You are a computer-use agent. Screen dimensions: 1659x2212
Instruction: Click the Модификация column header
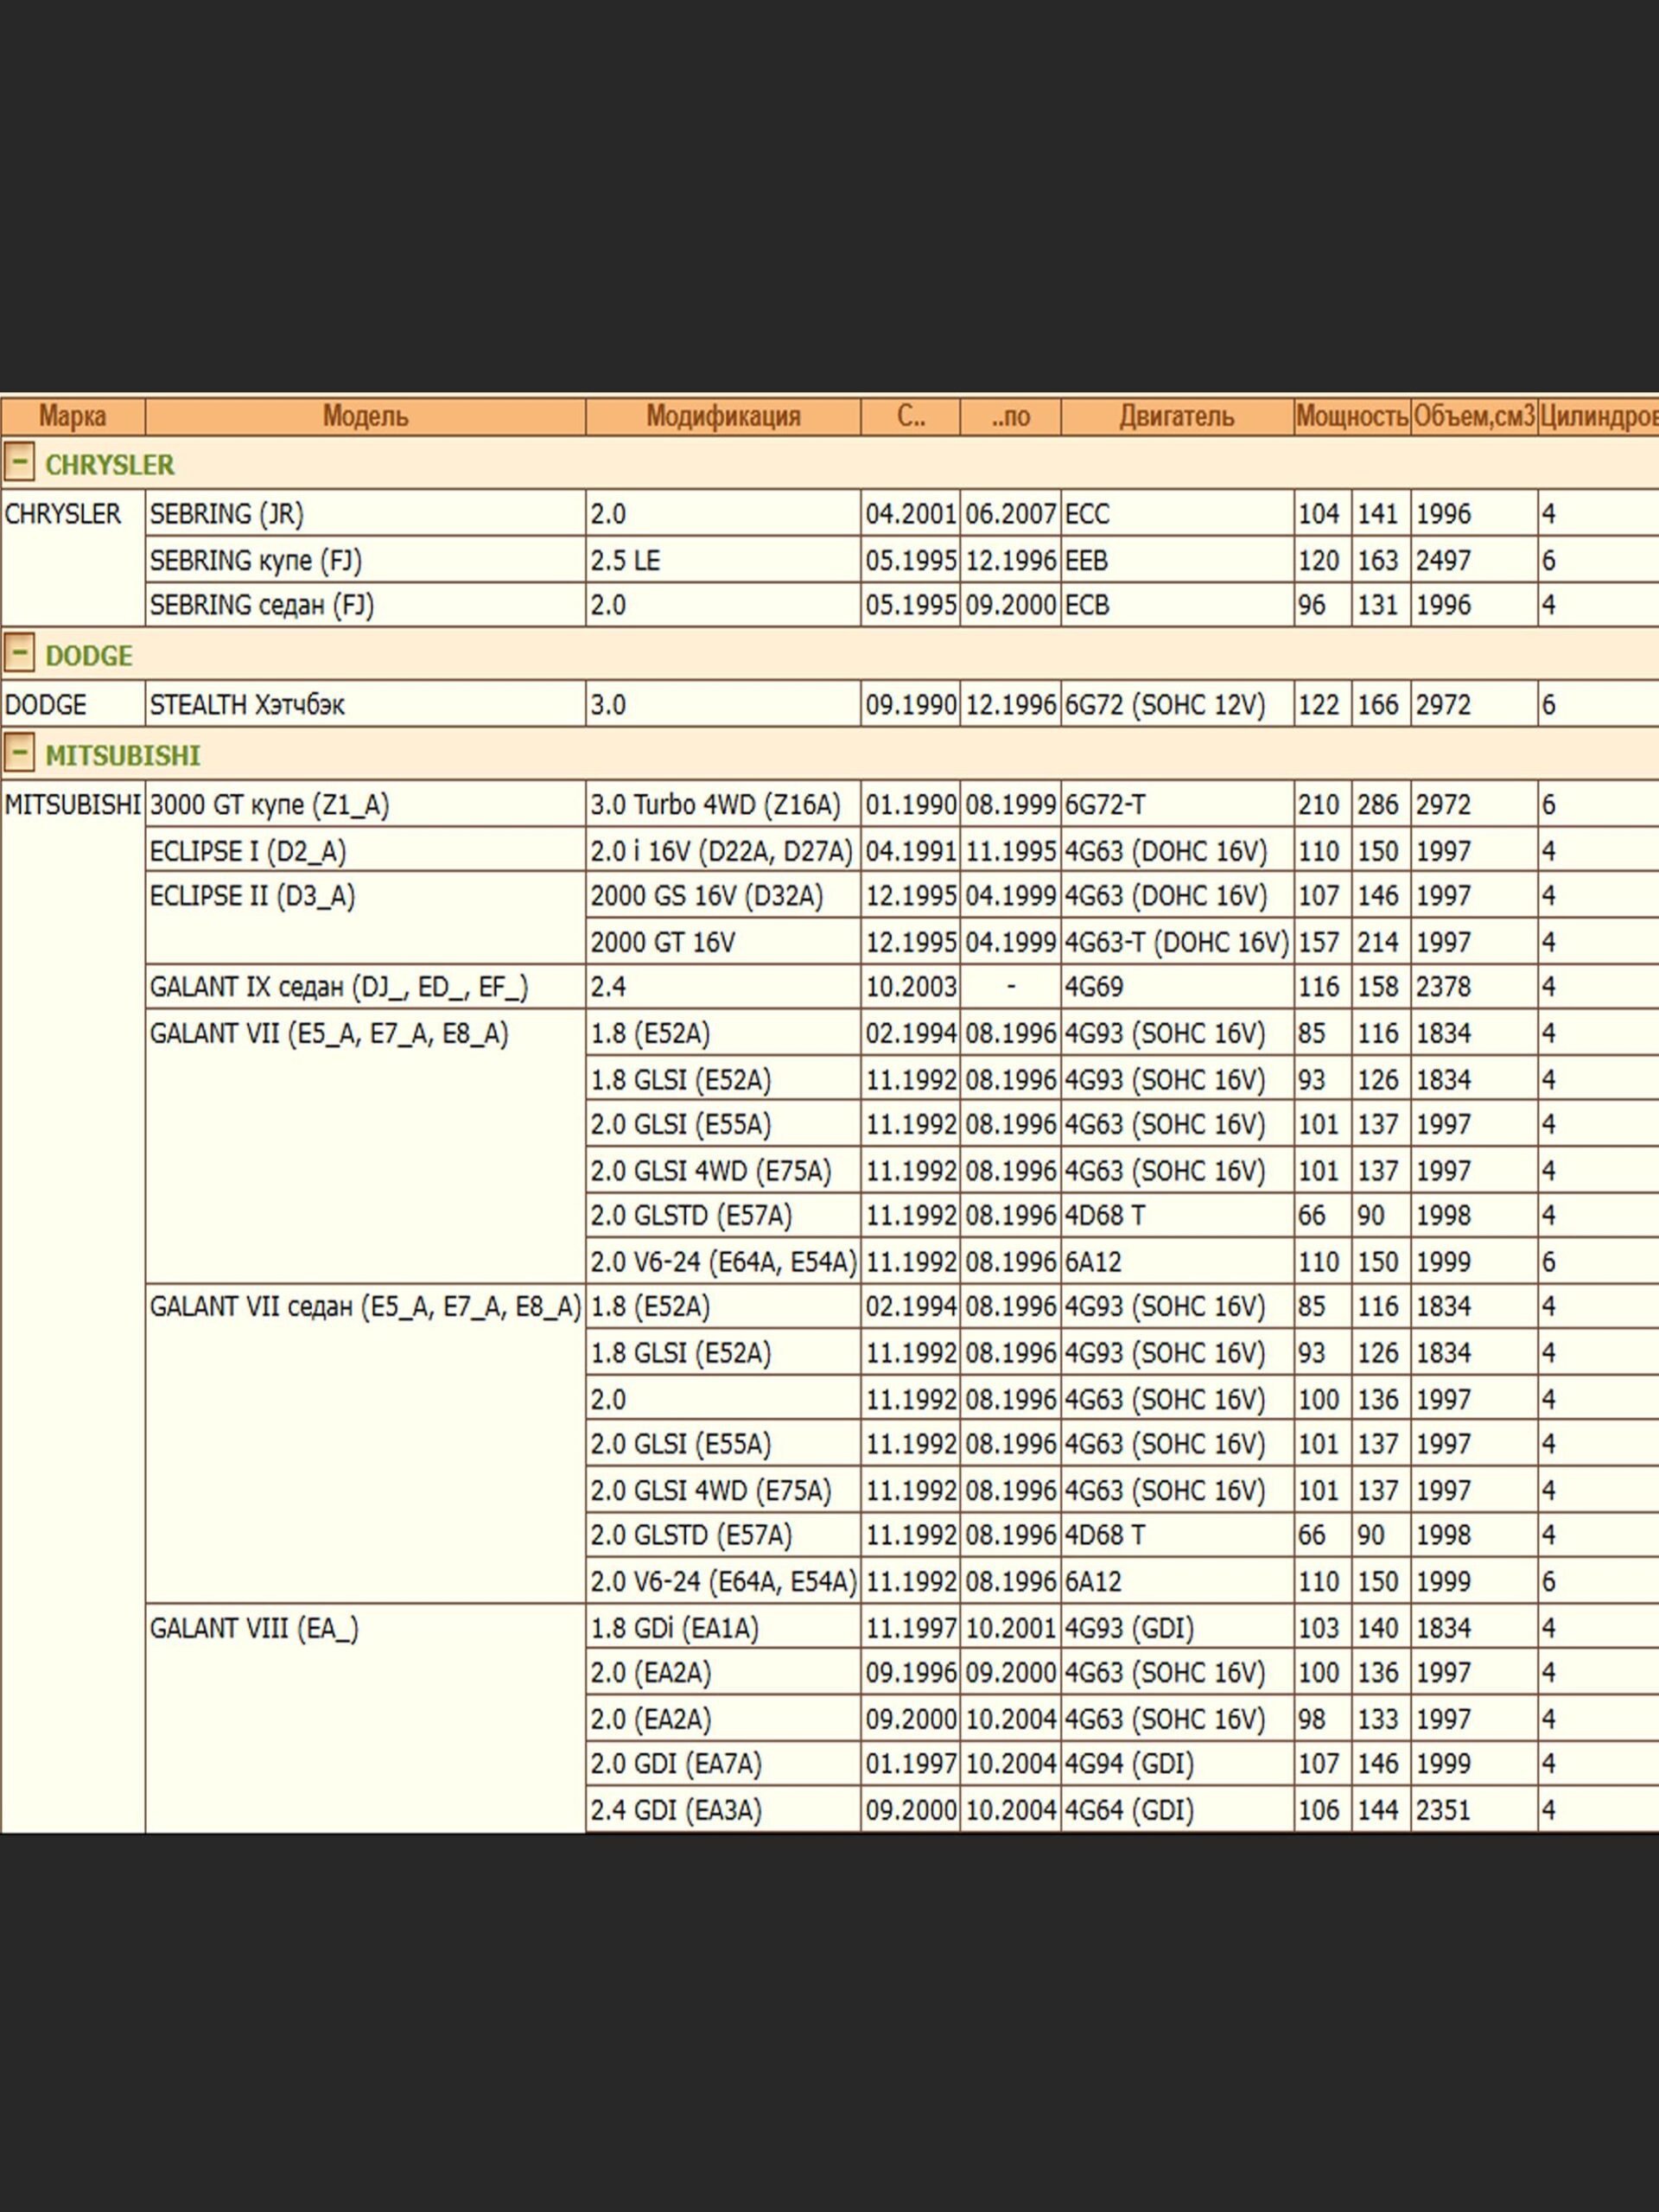pyautogui.click(x=722, y=416)
